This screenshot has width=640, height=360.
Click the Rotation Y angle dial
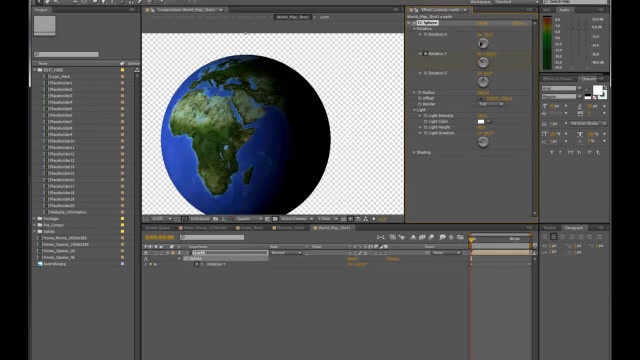(483, 62)
